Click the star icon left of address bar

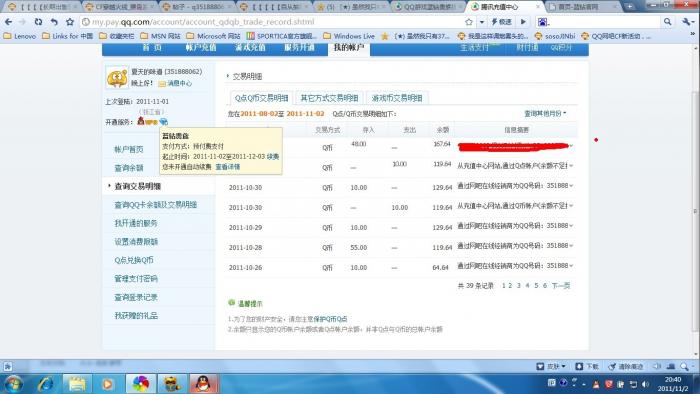click(x=70, y=21)
